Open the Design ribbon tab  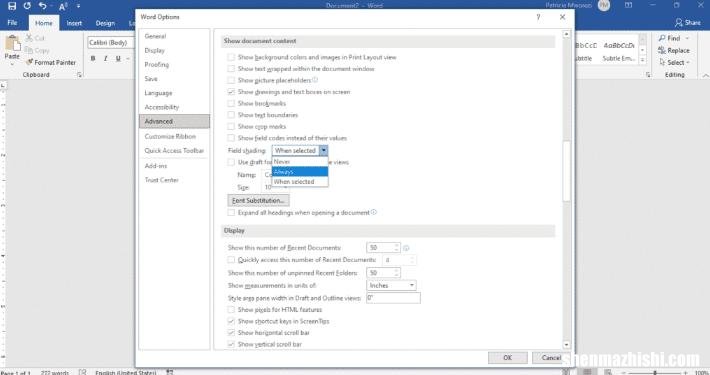(105, 23)
